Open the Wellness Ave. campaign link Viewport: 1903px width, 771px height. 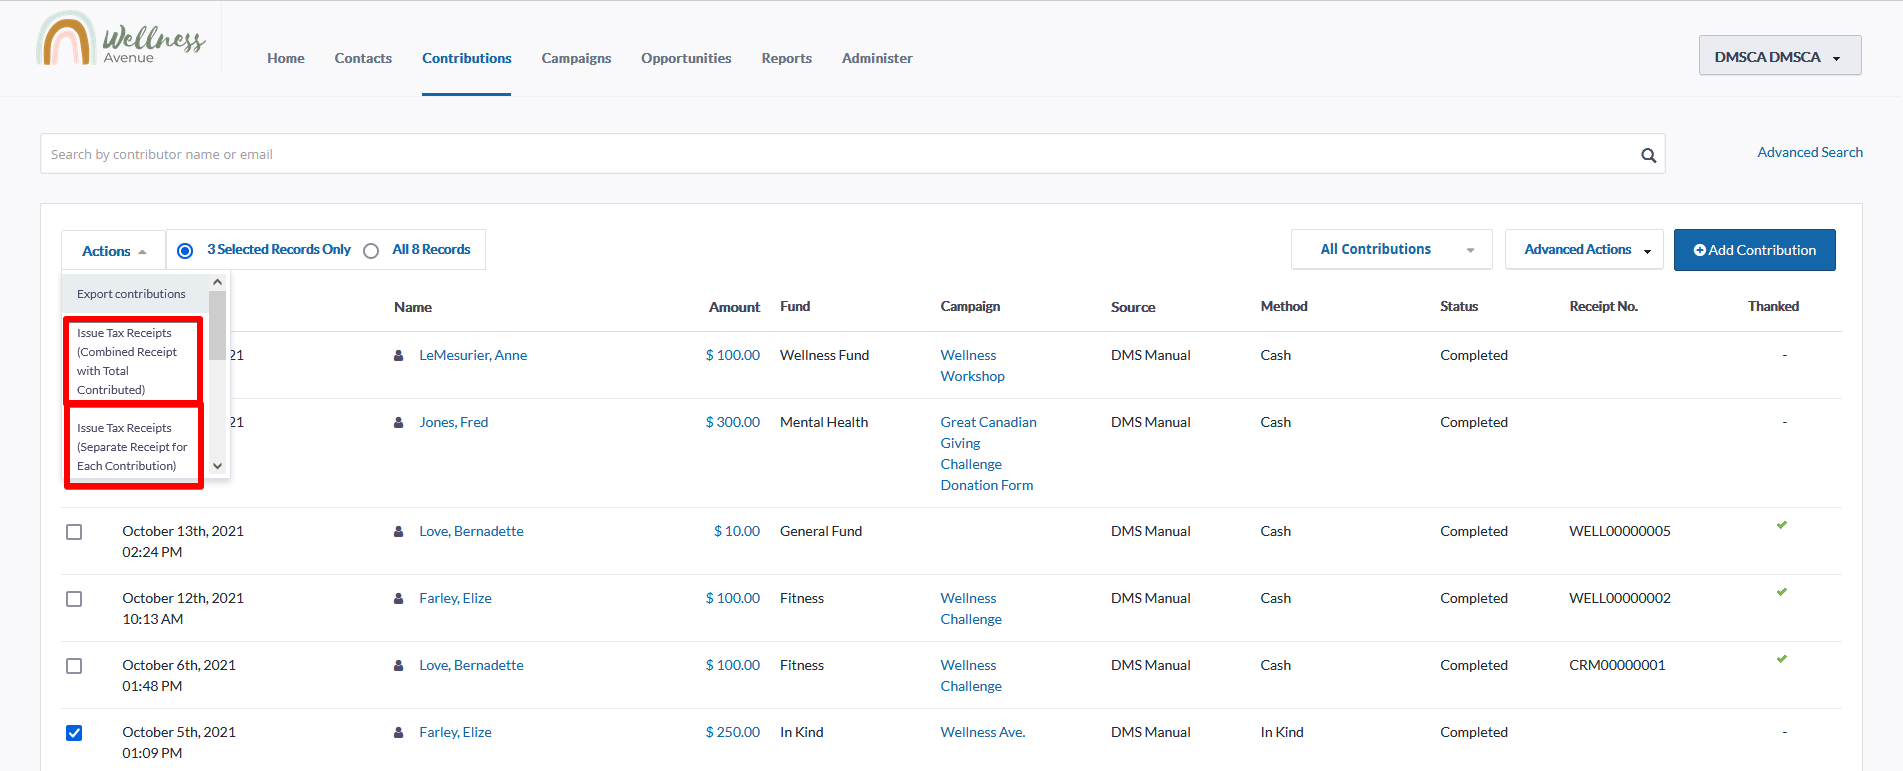pos(982,732)
